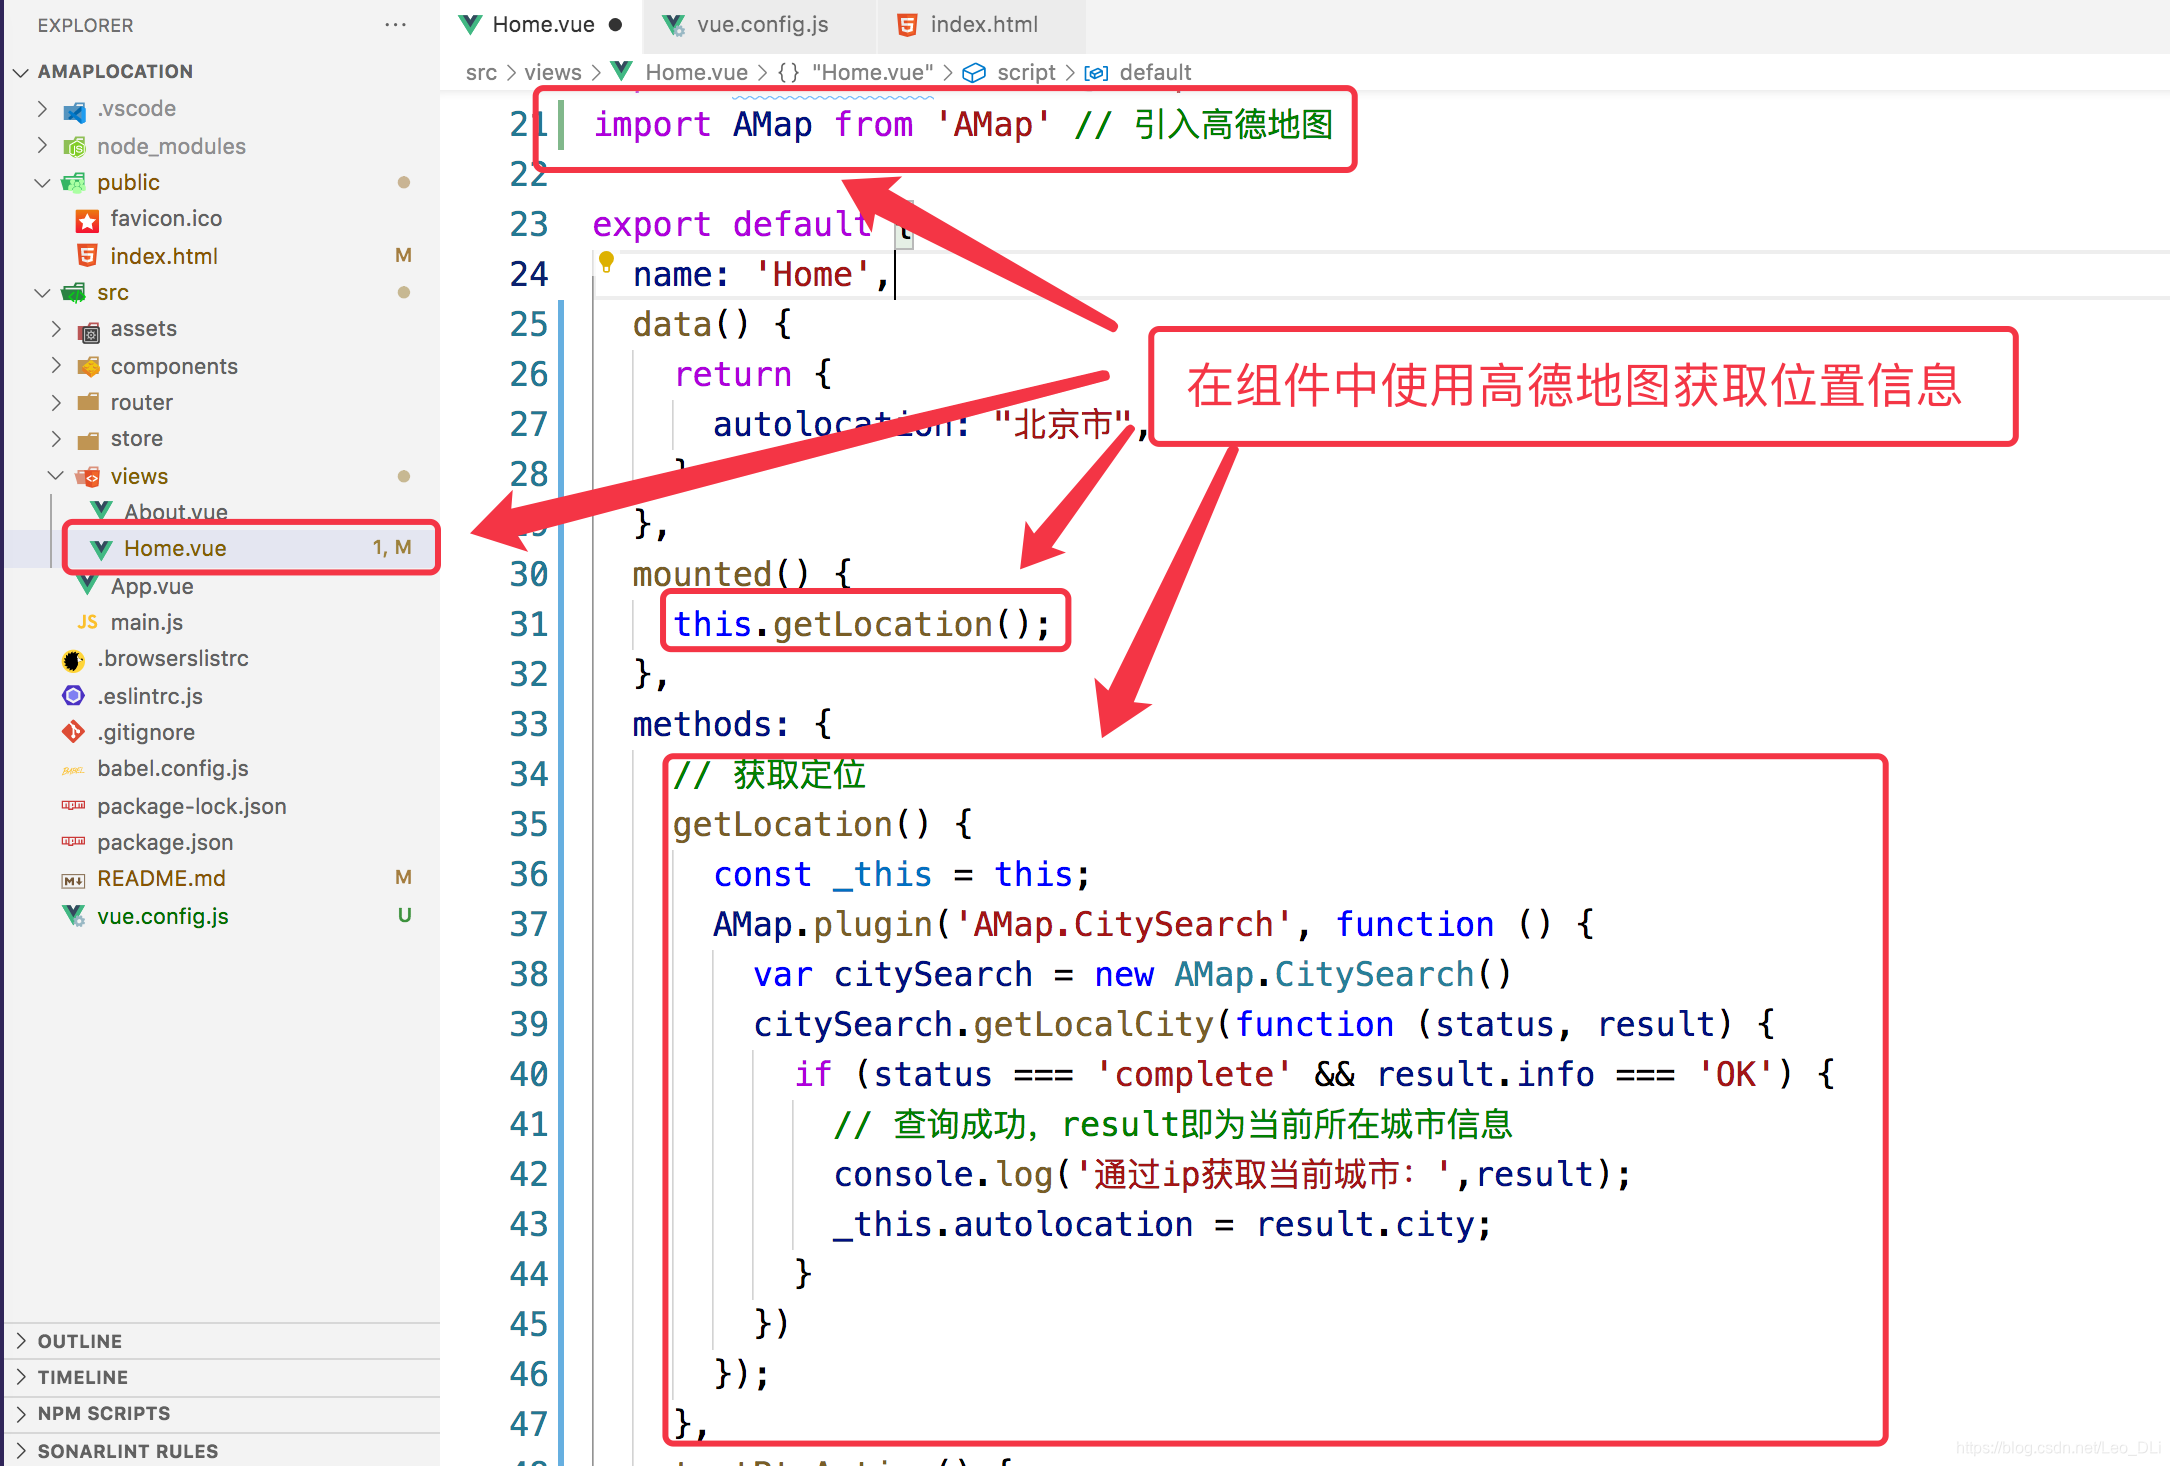2170x1466 pixels.
Task: Click the Explorer more actions ellipsis
Action: point(395,25)
